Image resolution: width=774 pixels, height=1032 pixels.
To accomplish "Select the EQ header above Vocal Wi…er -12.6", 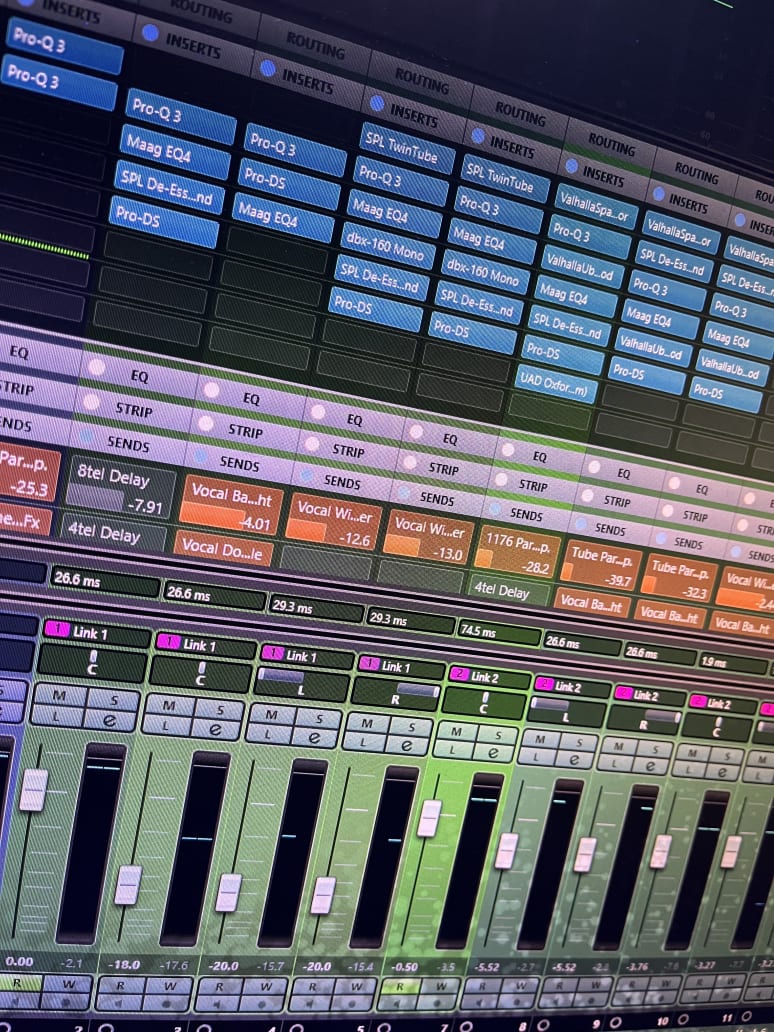I will pyautogui.click(x=354, y=420).
